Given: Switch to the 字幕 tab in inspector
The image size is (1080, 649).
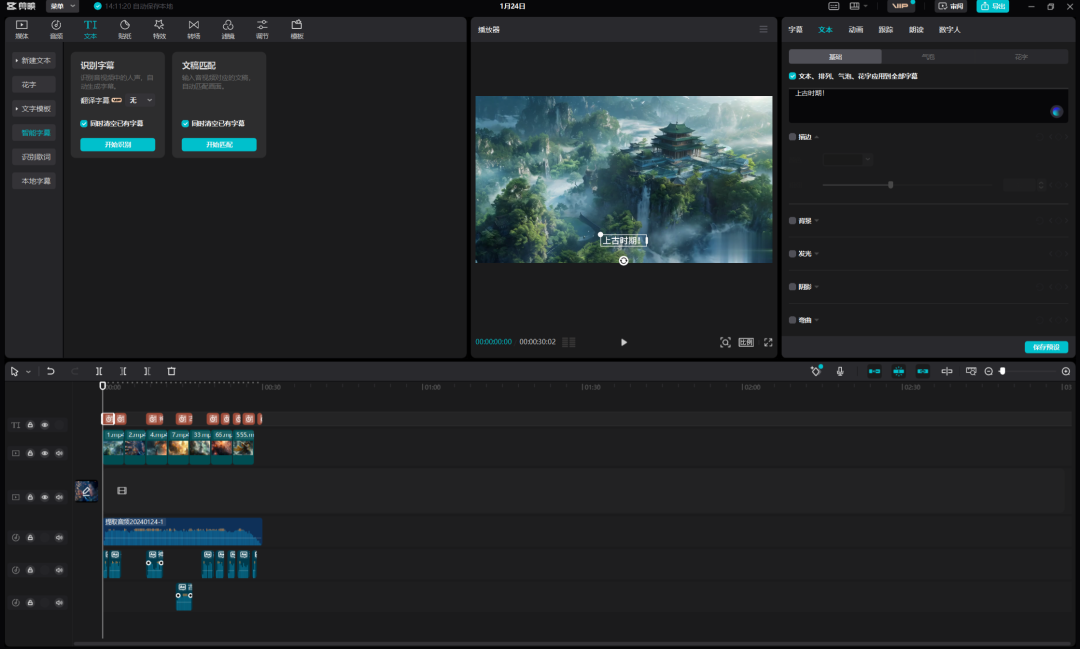Looking at the screenshot, I should (x=796, y=30).
